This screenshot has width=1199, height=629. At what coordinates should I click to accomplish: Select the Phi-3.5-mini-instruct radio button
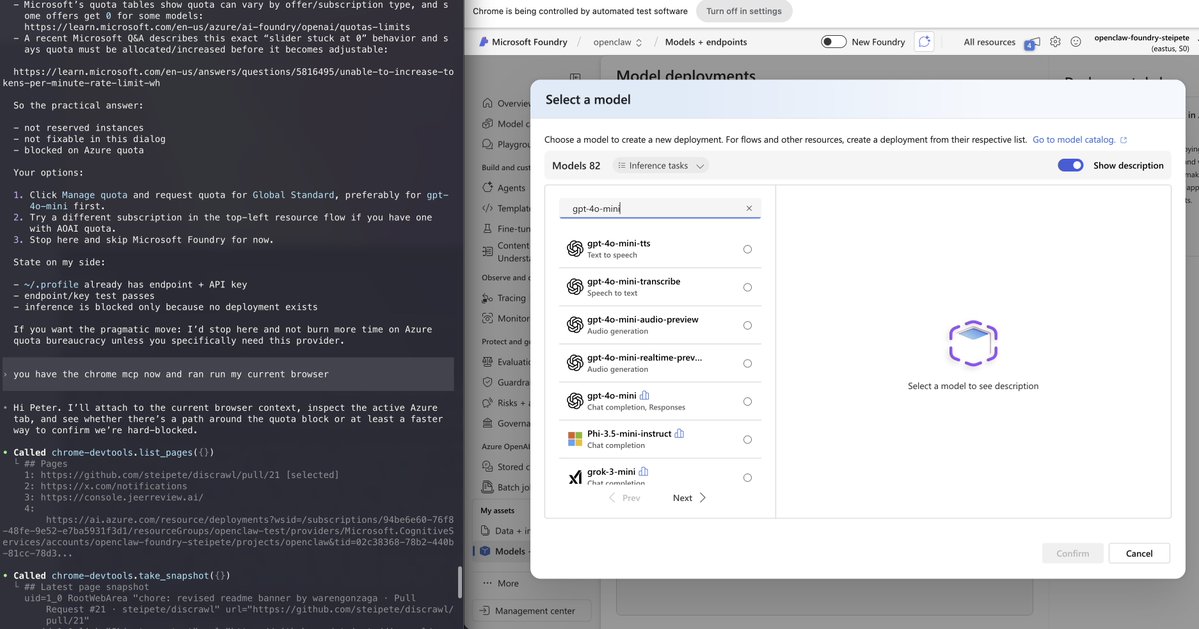click(747, 439)
